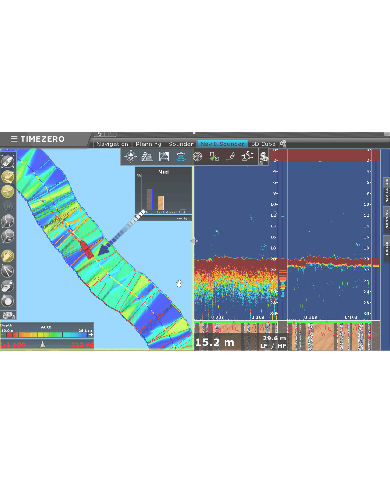390x484 pixels.
Task: Select the first grey magnifier-style tool
Action: coord(7,221)
